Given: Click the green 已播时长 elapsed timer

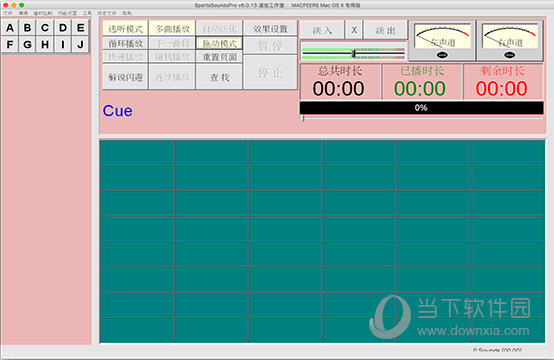Looking at the screenshot, I should pos(422,82).
